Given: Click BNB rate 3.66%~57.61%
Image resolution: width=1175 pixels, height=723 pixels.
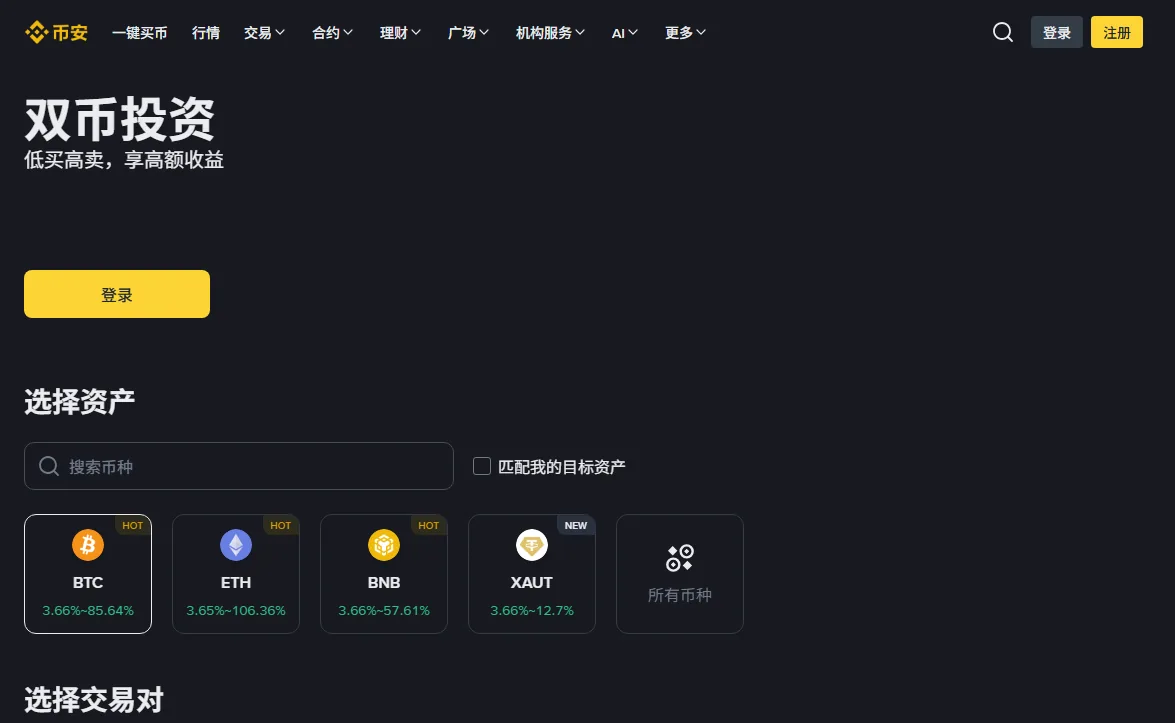Looking at the screenshot, I should pyautogui.click(x=384, y=611).
